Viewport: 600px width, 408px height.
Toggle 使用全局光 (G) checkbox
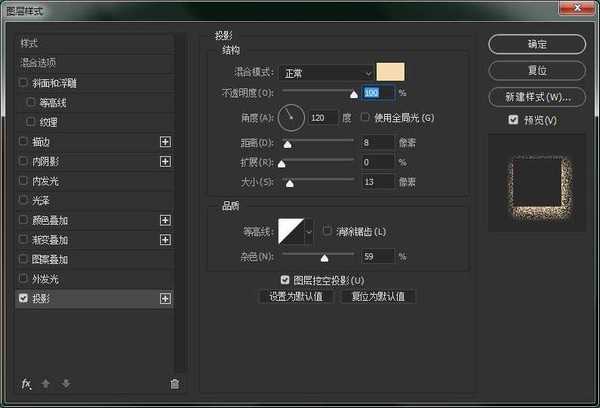point(365,117)
